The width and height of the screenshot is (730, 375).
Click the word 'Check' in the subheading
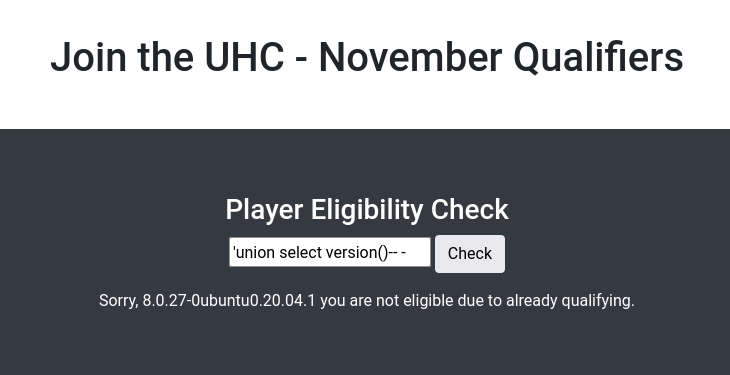click(x=470, y=210)
